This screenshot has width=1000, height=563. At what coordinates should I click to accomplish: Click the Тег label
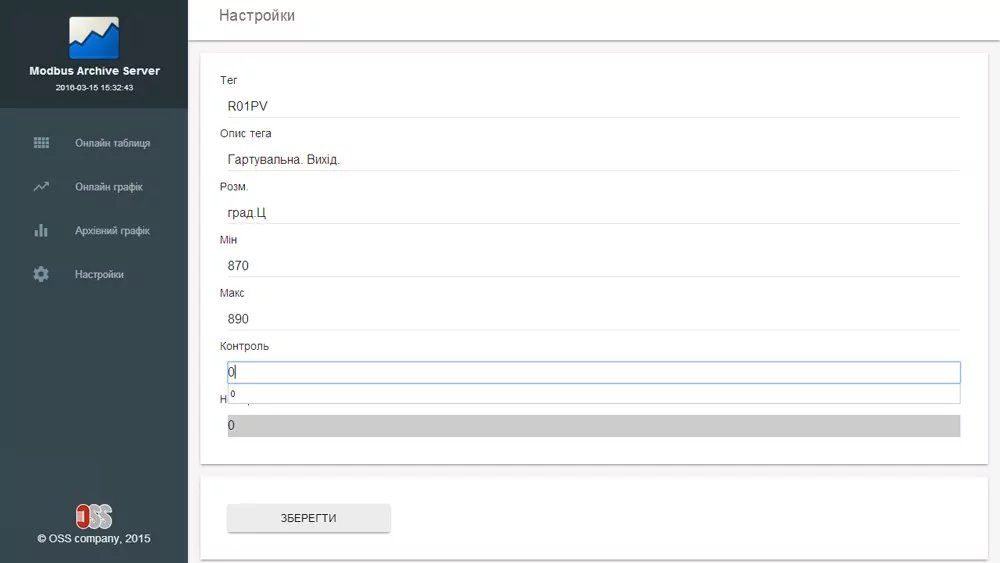coord(229,80)
